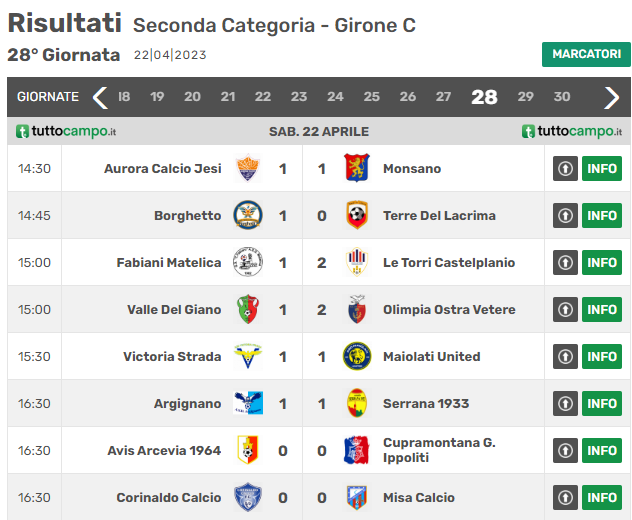Screen dimensions: 632x520
Task: Expand the Corinaldo Calcio match with the up-arrow button
Action: pos(565,497)
